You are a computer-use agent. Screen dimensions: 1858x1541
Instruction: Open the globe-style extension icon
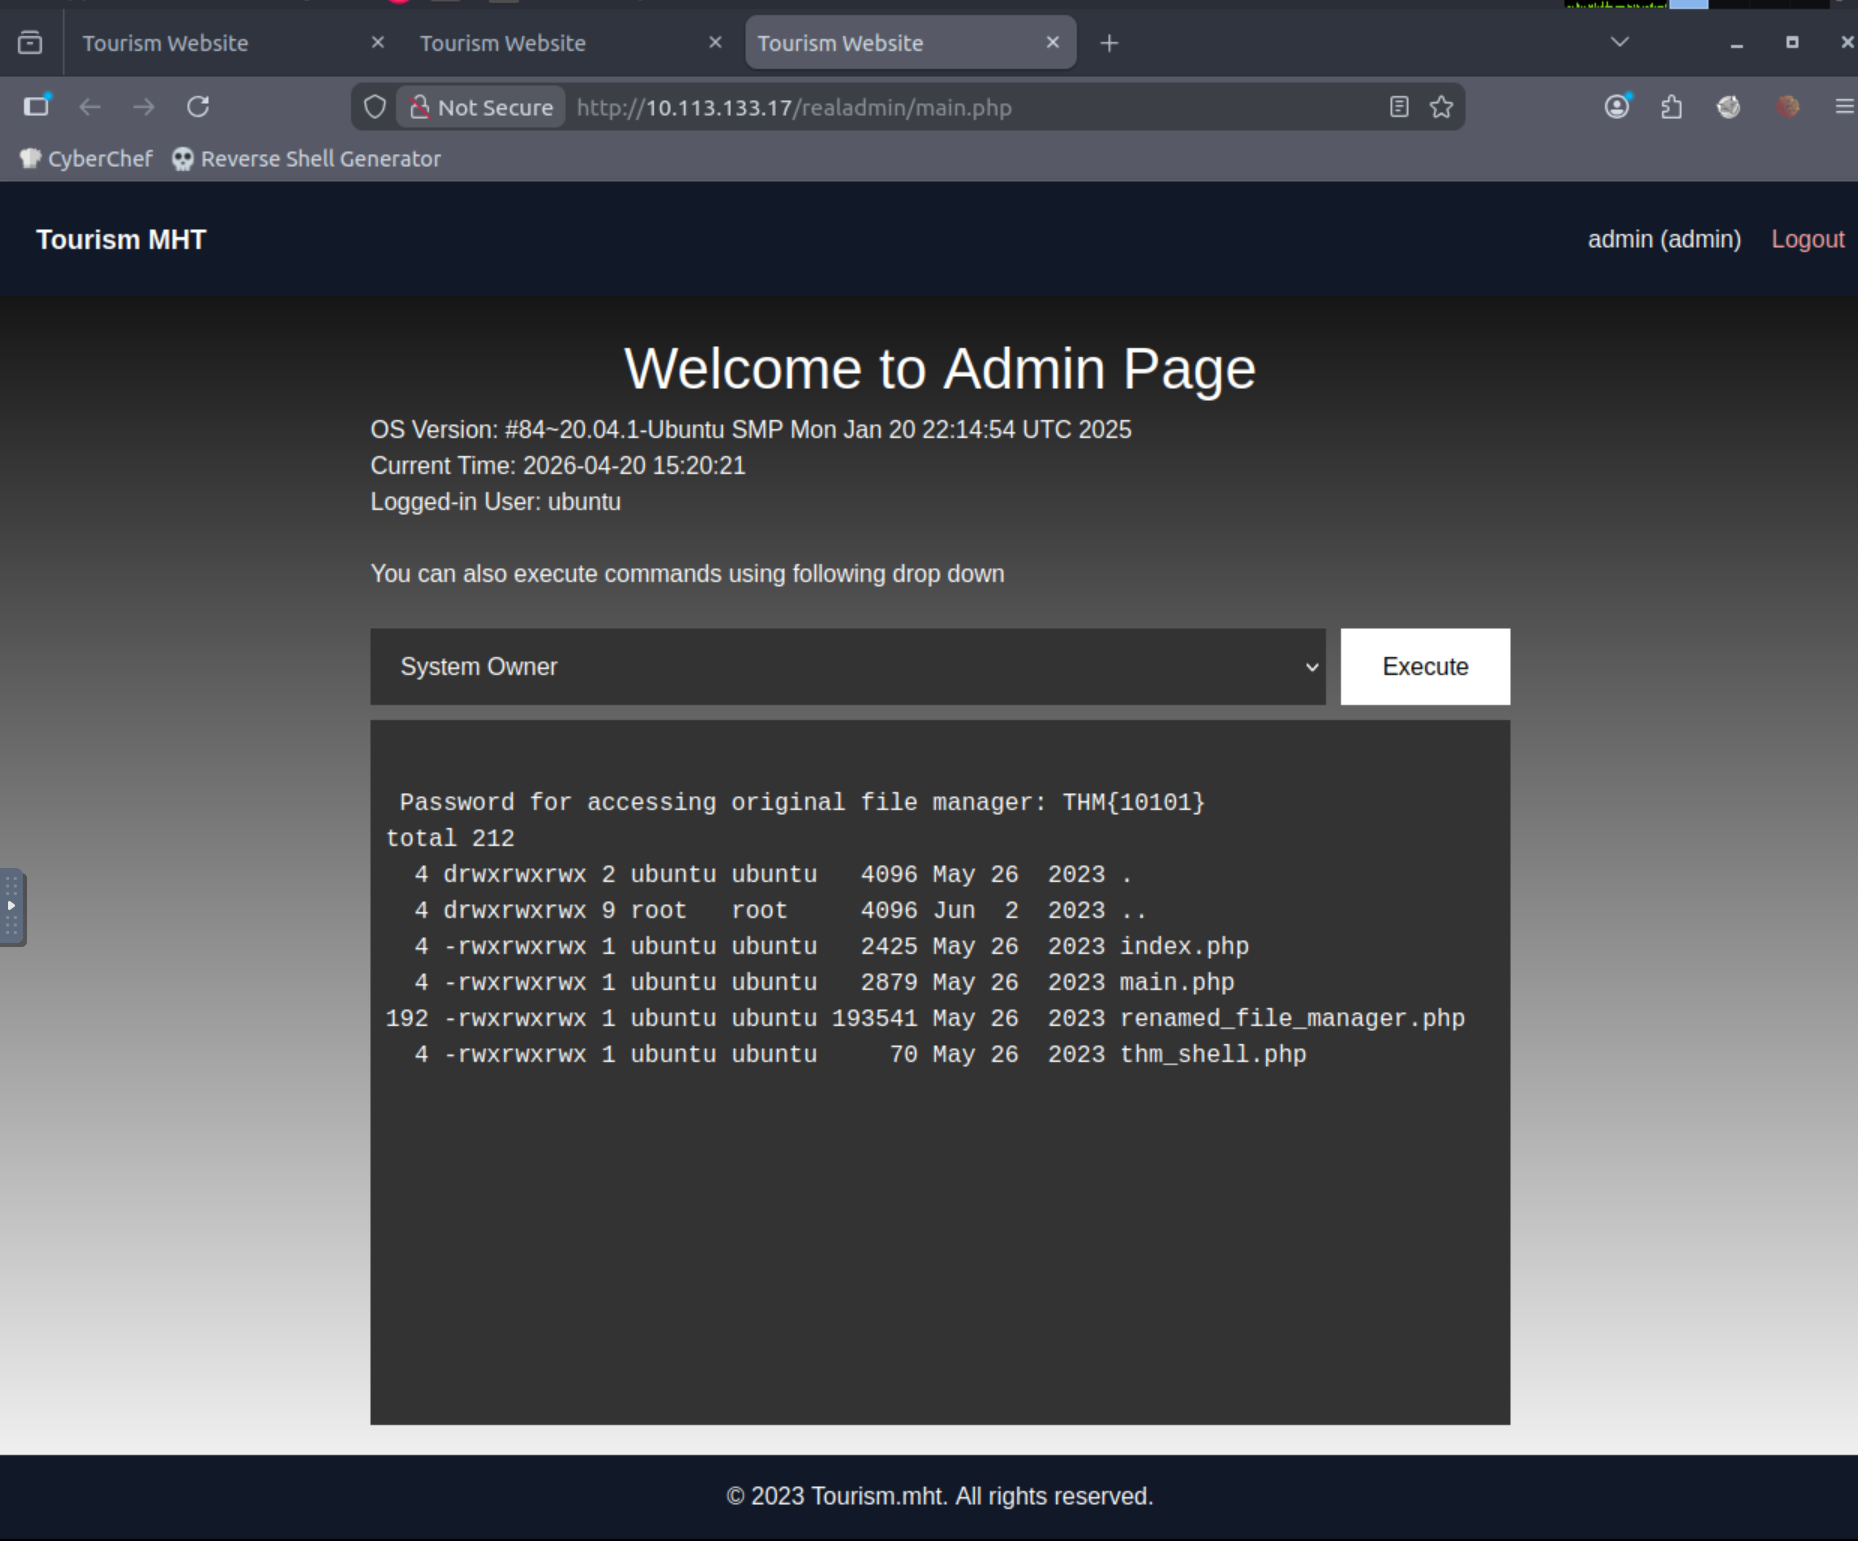pos(1729,107)
